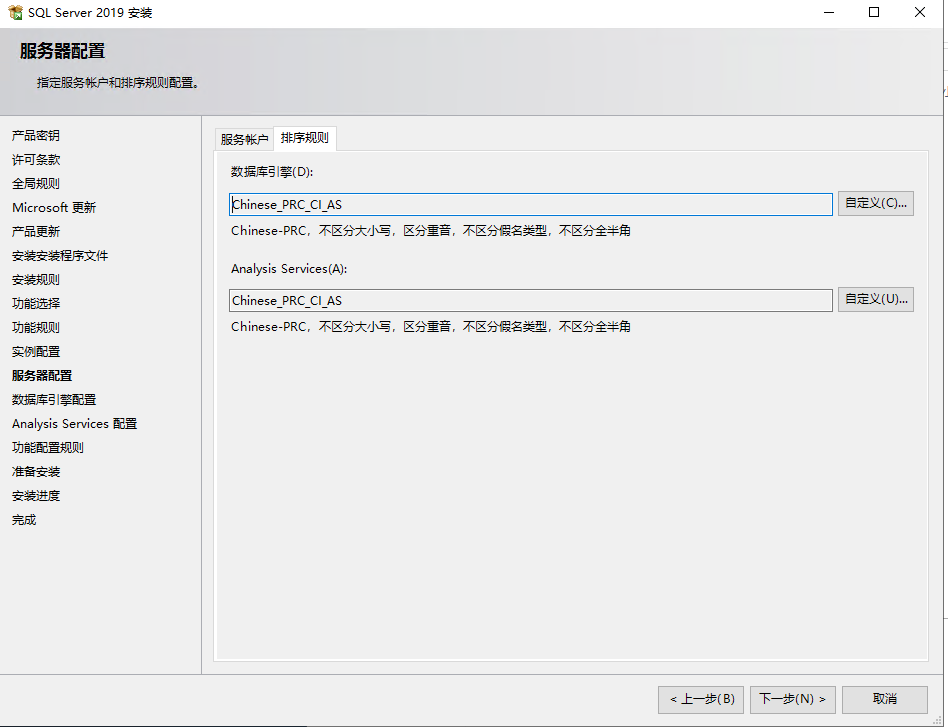Click the 数据库引擎配置 step
Viewport: 948px width, 727px height.
click(54, 400)
